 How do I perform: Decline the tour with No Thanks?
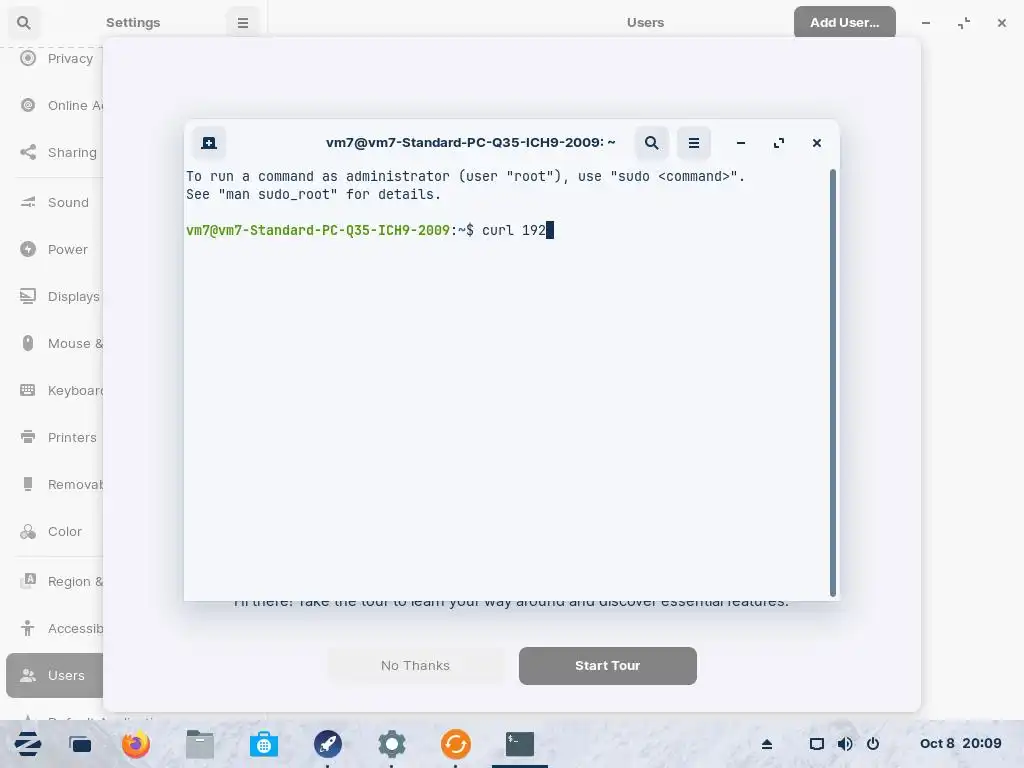pos(415,665)
